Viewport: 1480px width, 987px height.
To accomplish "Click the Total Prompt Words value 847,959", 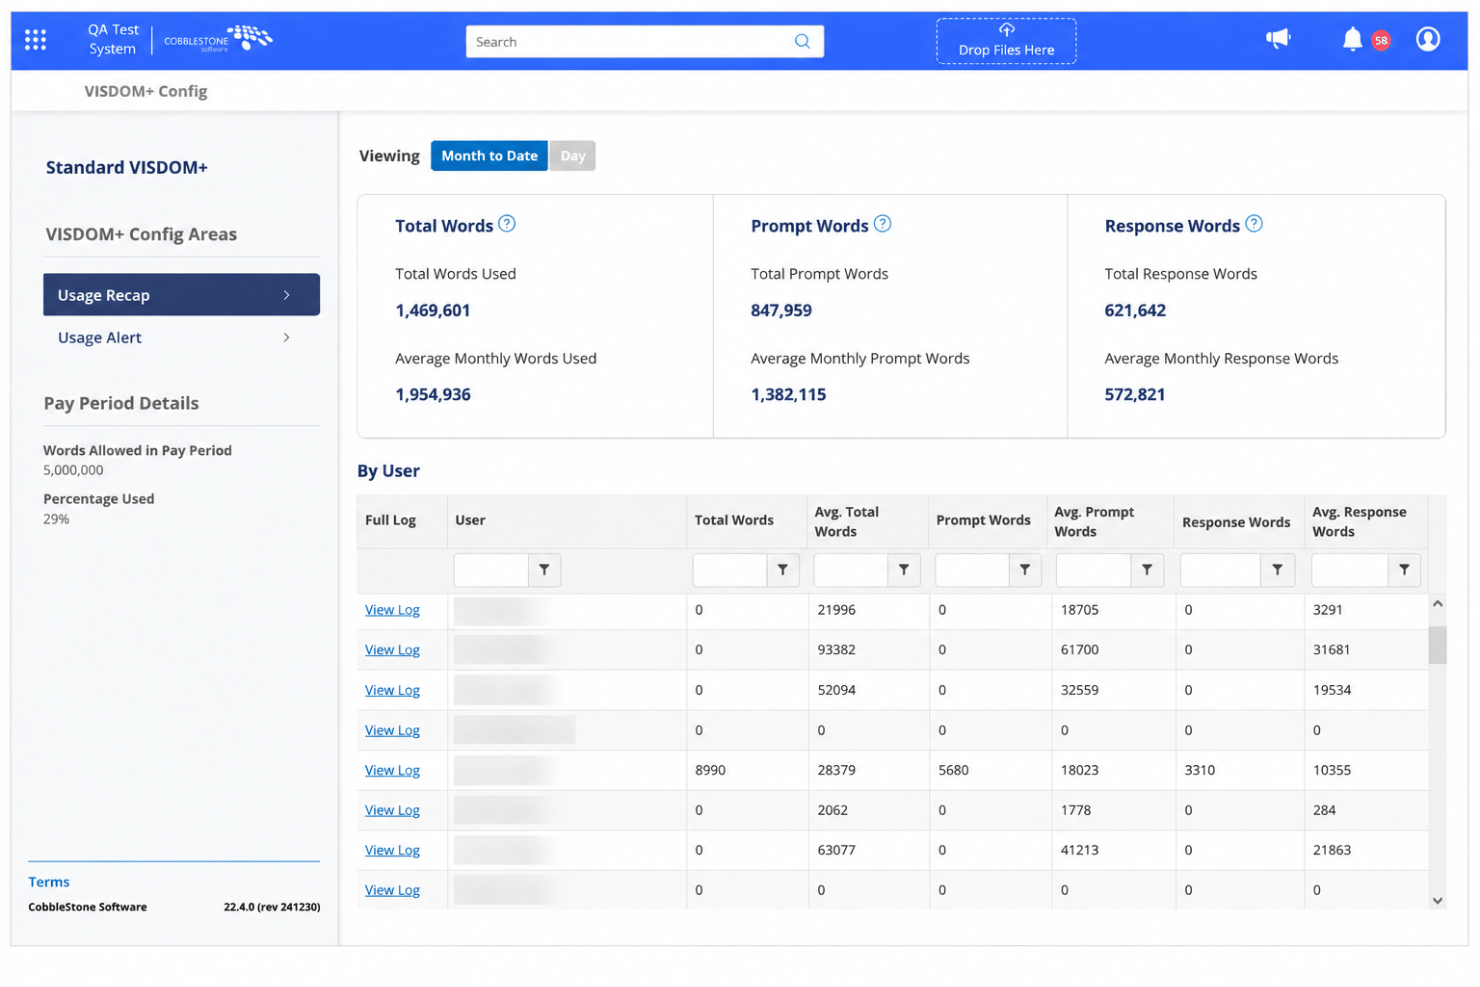I will tap(781, 310).
